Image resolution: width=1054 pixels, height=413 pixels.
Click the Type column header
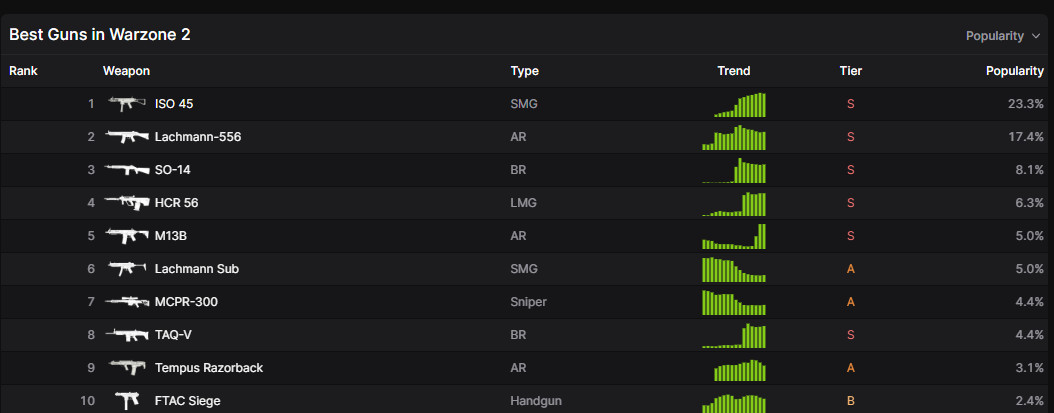point(525,71)
